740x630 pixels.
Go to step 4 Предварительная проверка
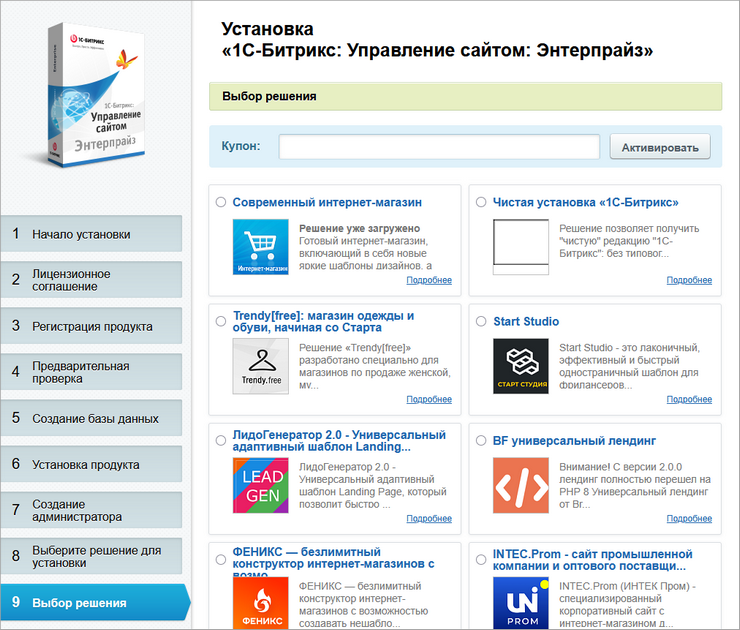[91, 372]
